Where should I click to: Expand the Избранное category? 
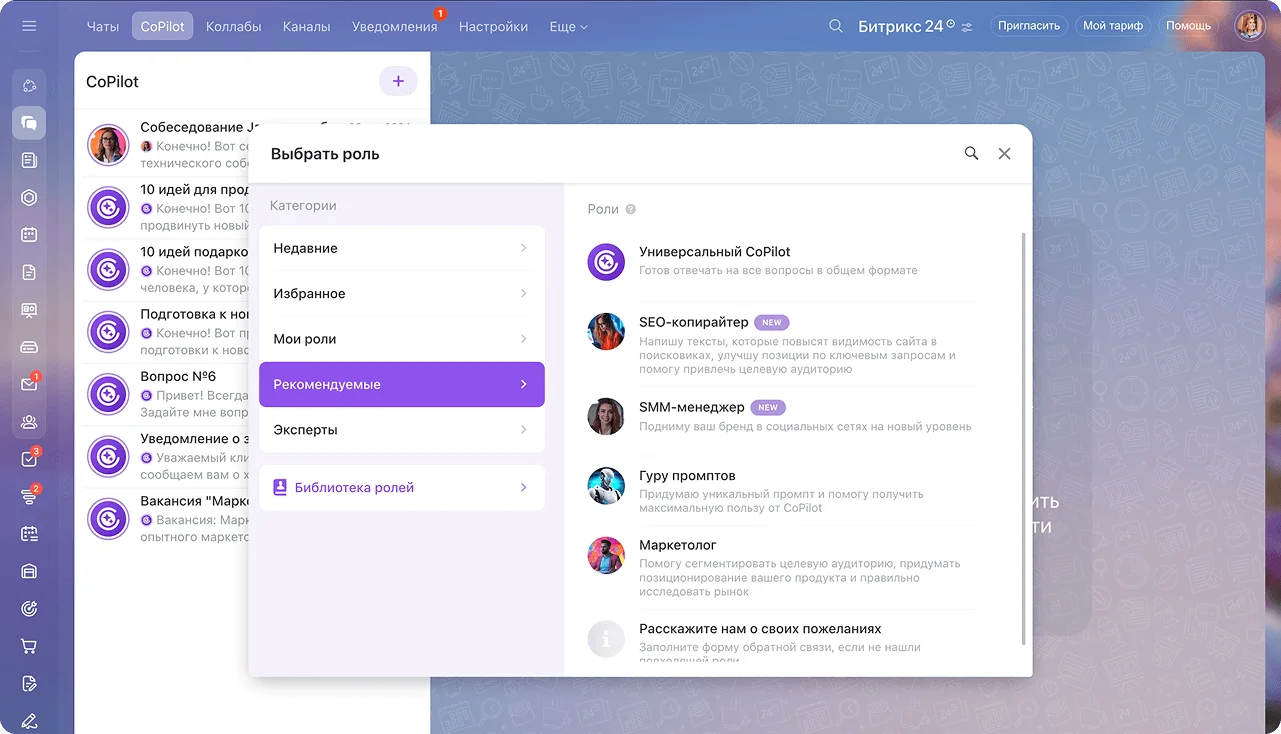pyautogui.click(x=401, y=294)
